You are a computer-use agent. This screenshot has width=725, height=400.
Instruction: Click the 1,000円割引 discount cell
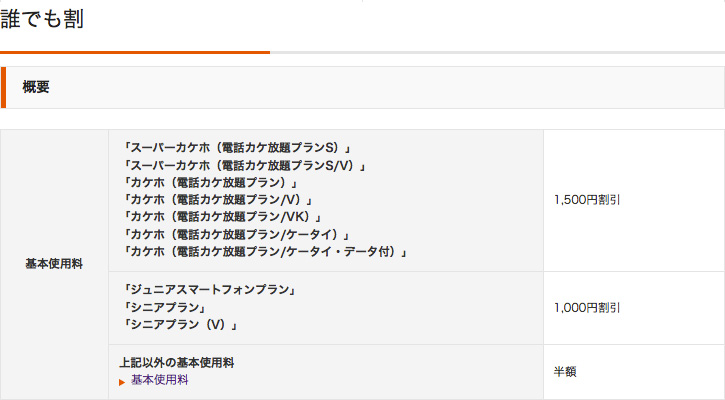(588, 308)
